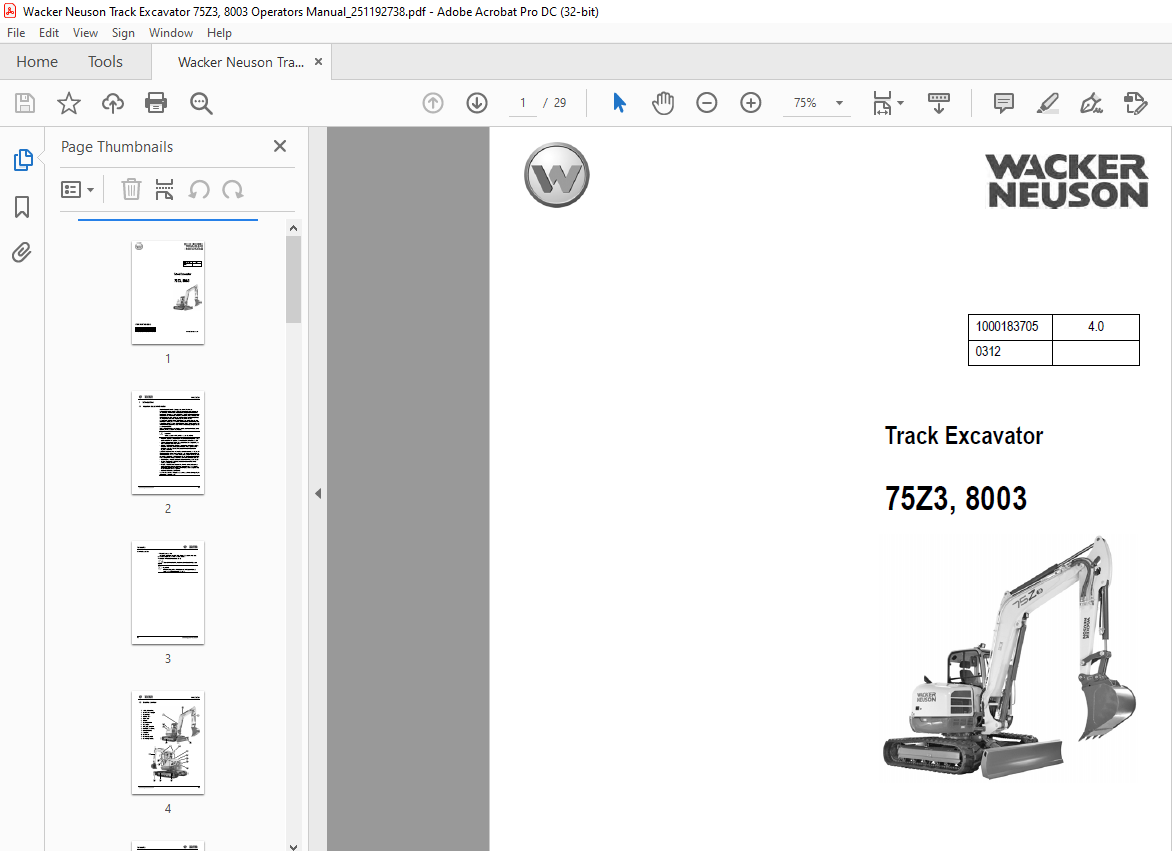1172x851 pixels.
Task: Delete selected page with trash icon
Action: click(x=132, y=189)
